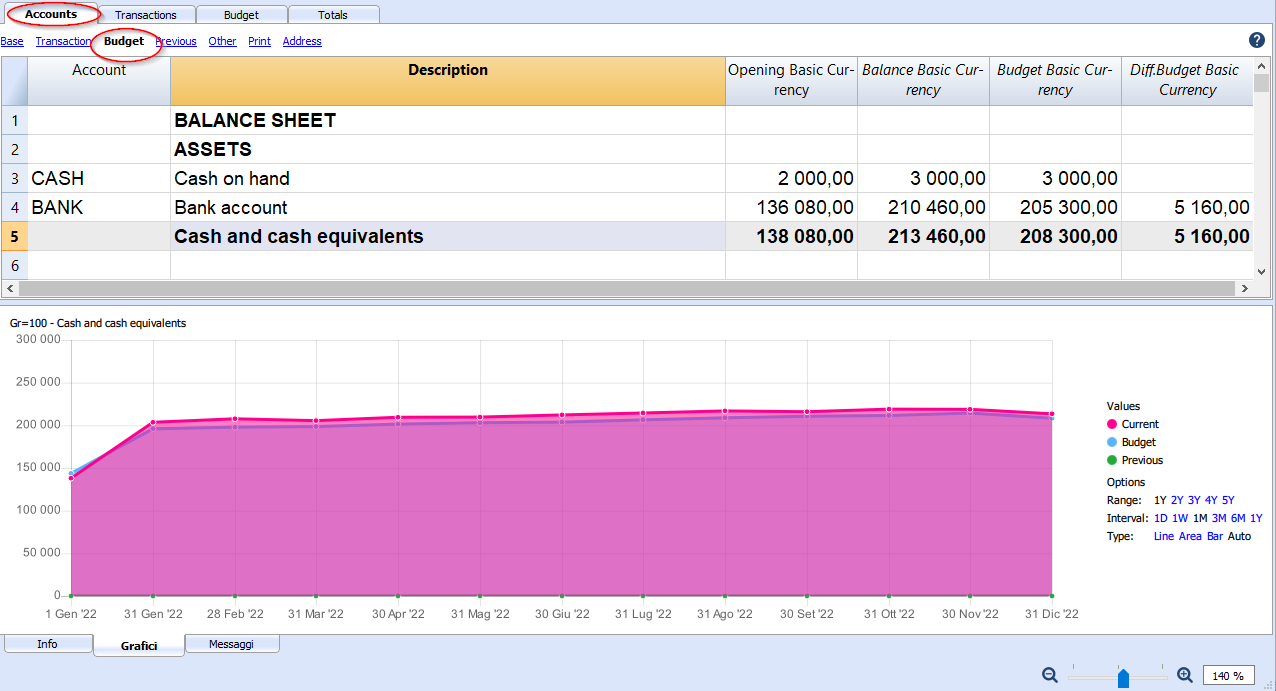Open the Budget table tab
The width and height of the screenshot is (1276, 691).
click(x=241, y=15)
